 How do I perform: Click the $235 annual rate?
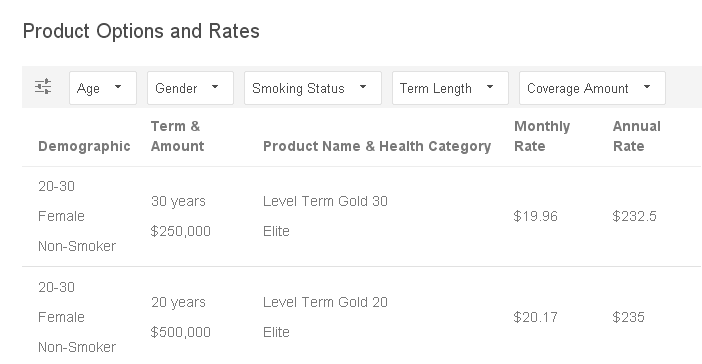629,317
